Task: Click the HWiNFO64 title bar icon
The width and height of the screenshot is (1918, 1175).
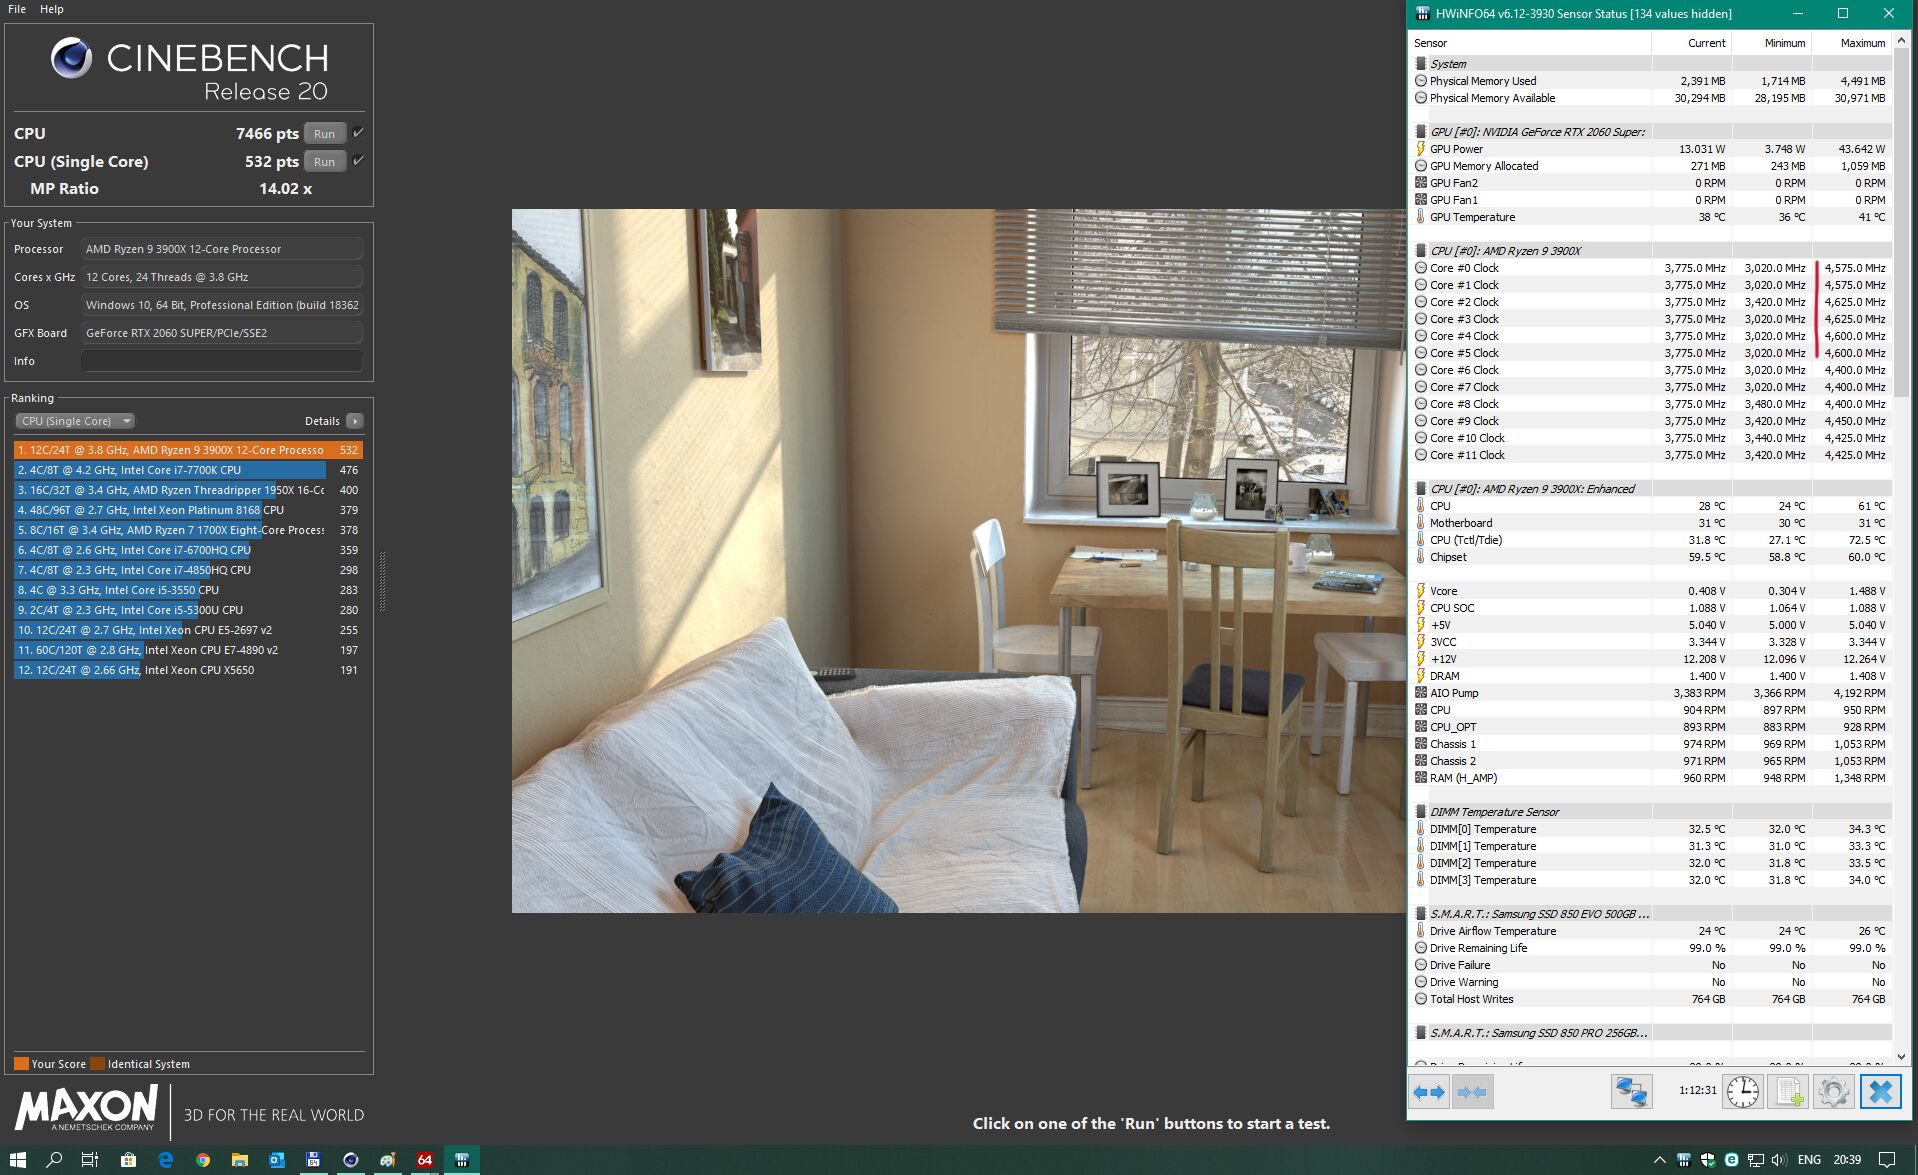Action: pos(1423,14)
